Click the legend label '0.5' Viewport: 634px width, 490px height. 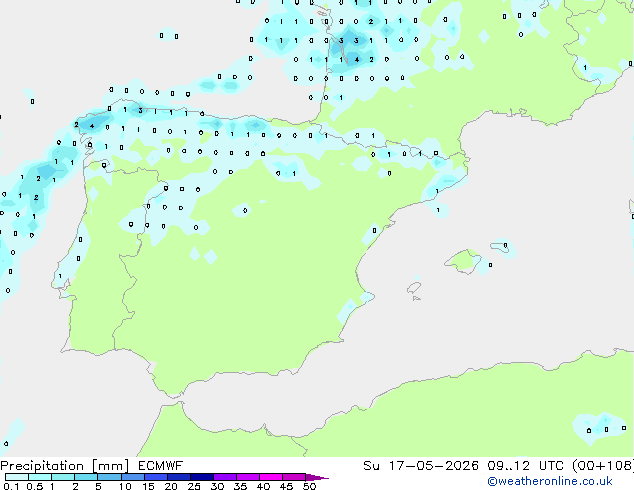[34, 486]
